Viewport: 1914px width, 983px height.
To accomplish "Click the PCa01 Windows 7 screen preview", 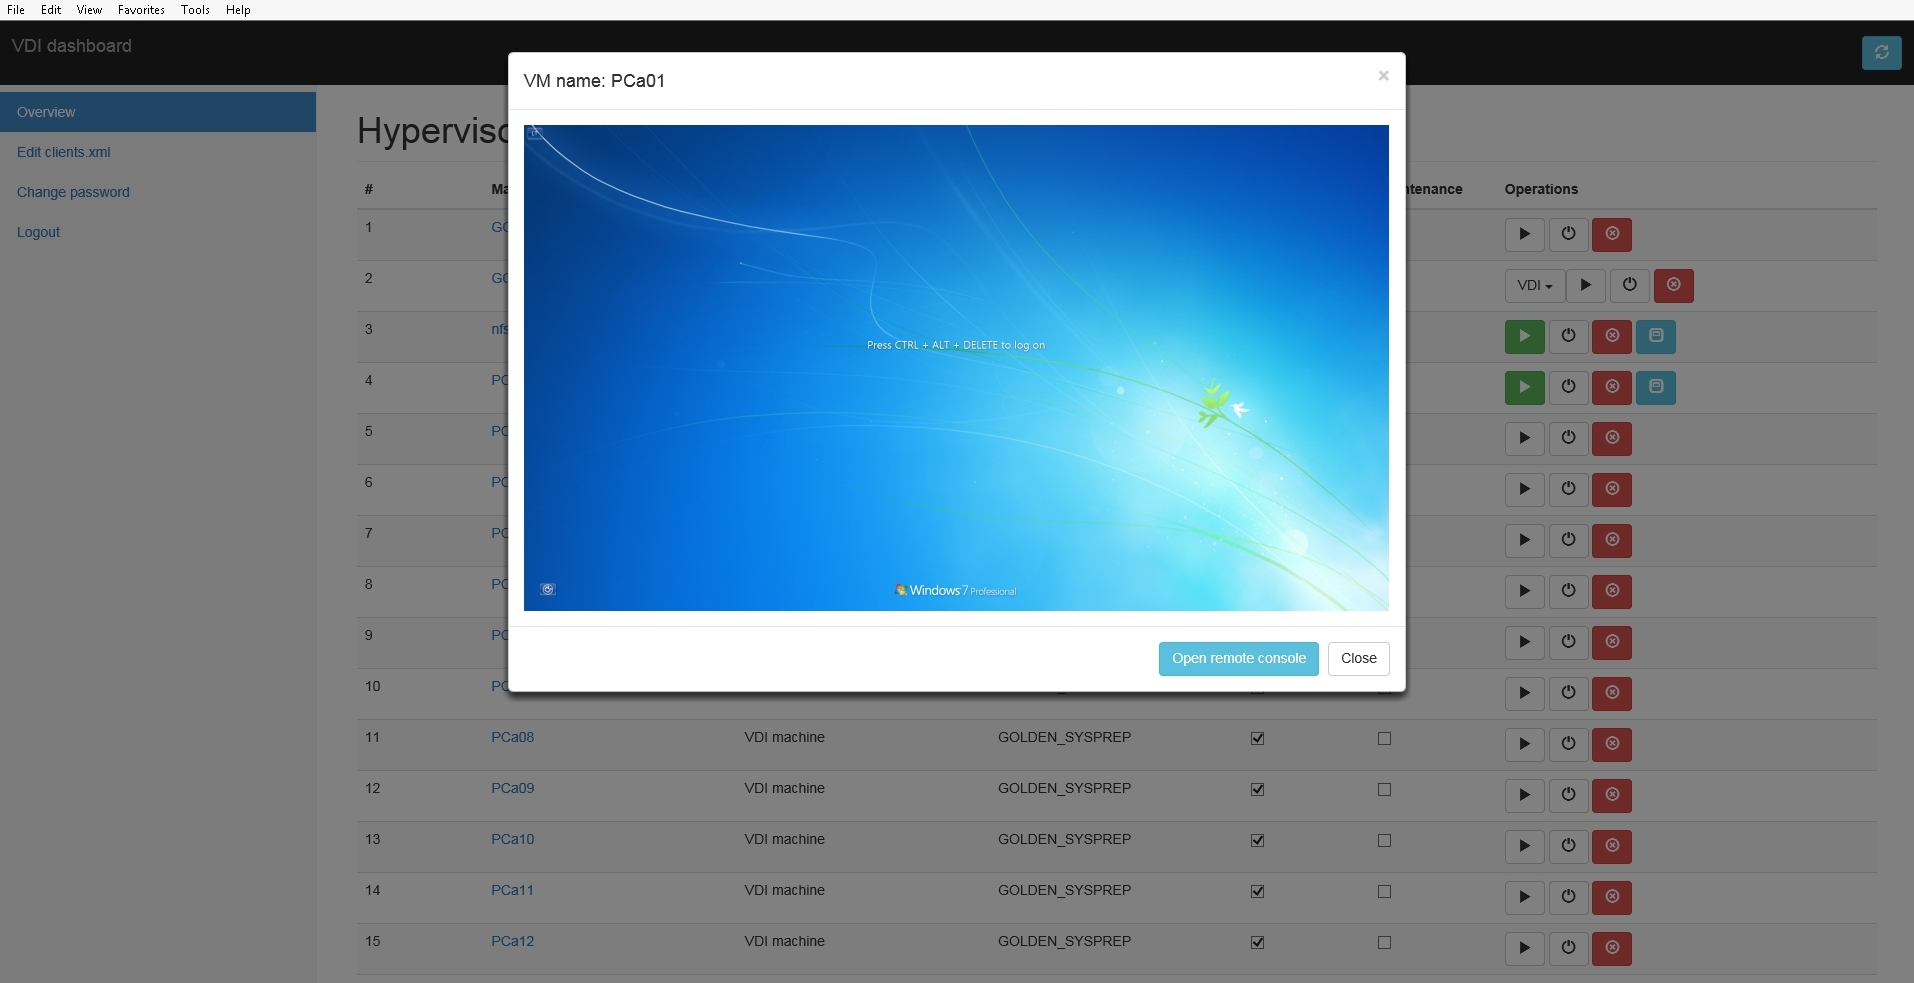I will (956, 368).
